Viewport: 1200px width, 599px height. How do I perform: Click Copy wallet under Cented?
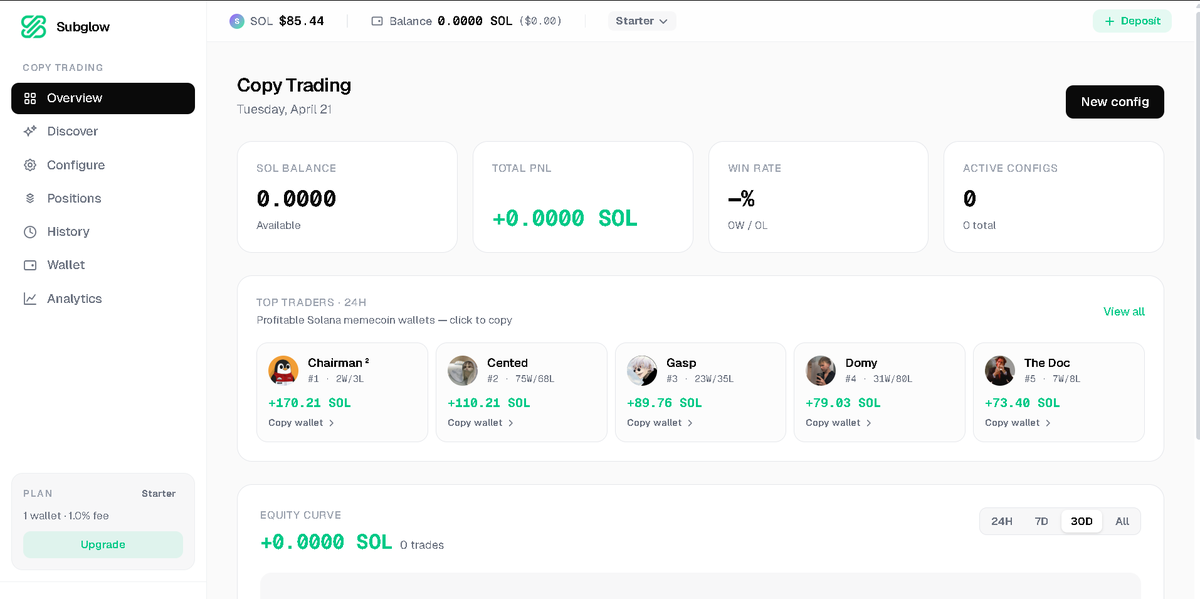point(481,423)
